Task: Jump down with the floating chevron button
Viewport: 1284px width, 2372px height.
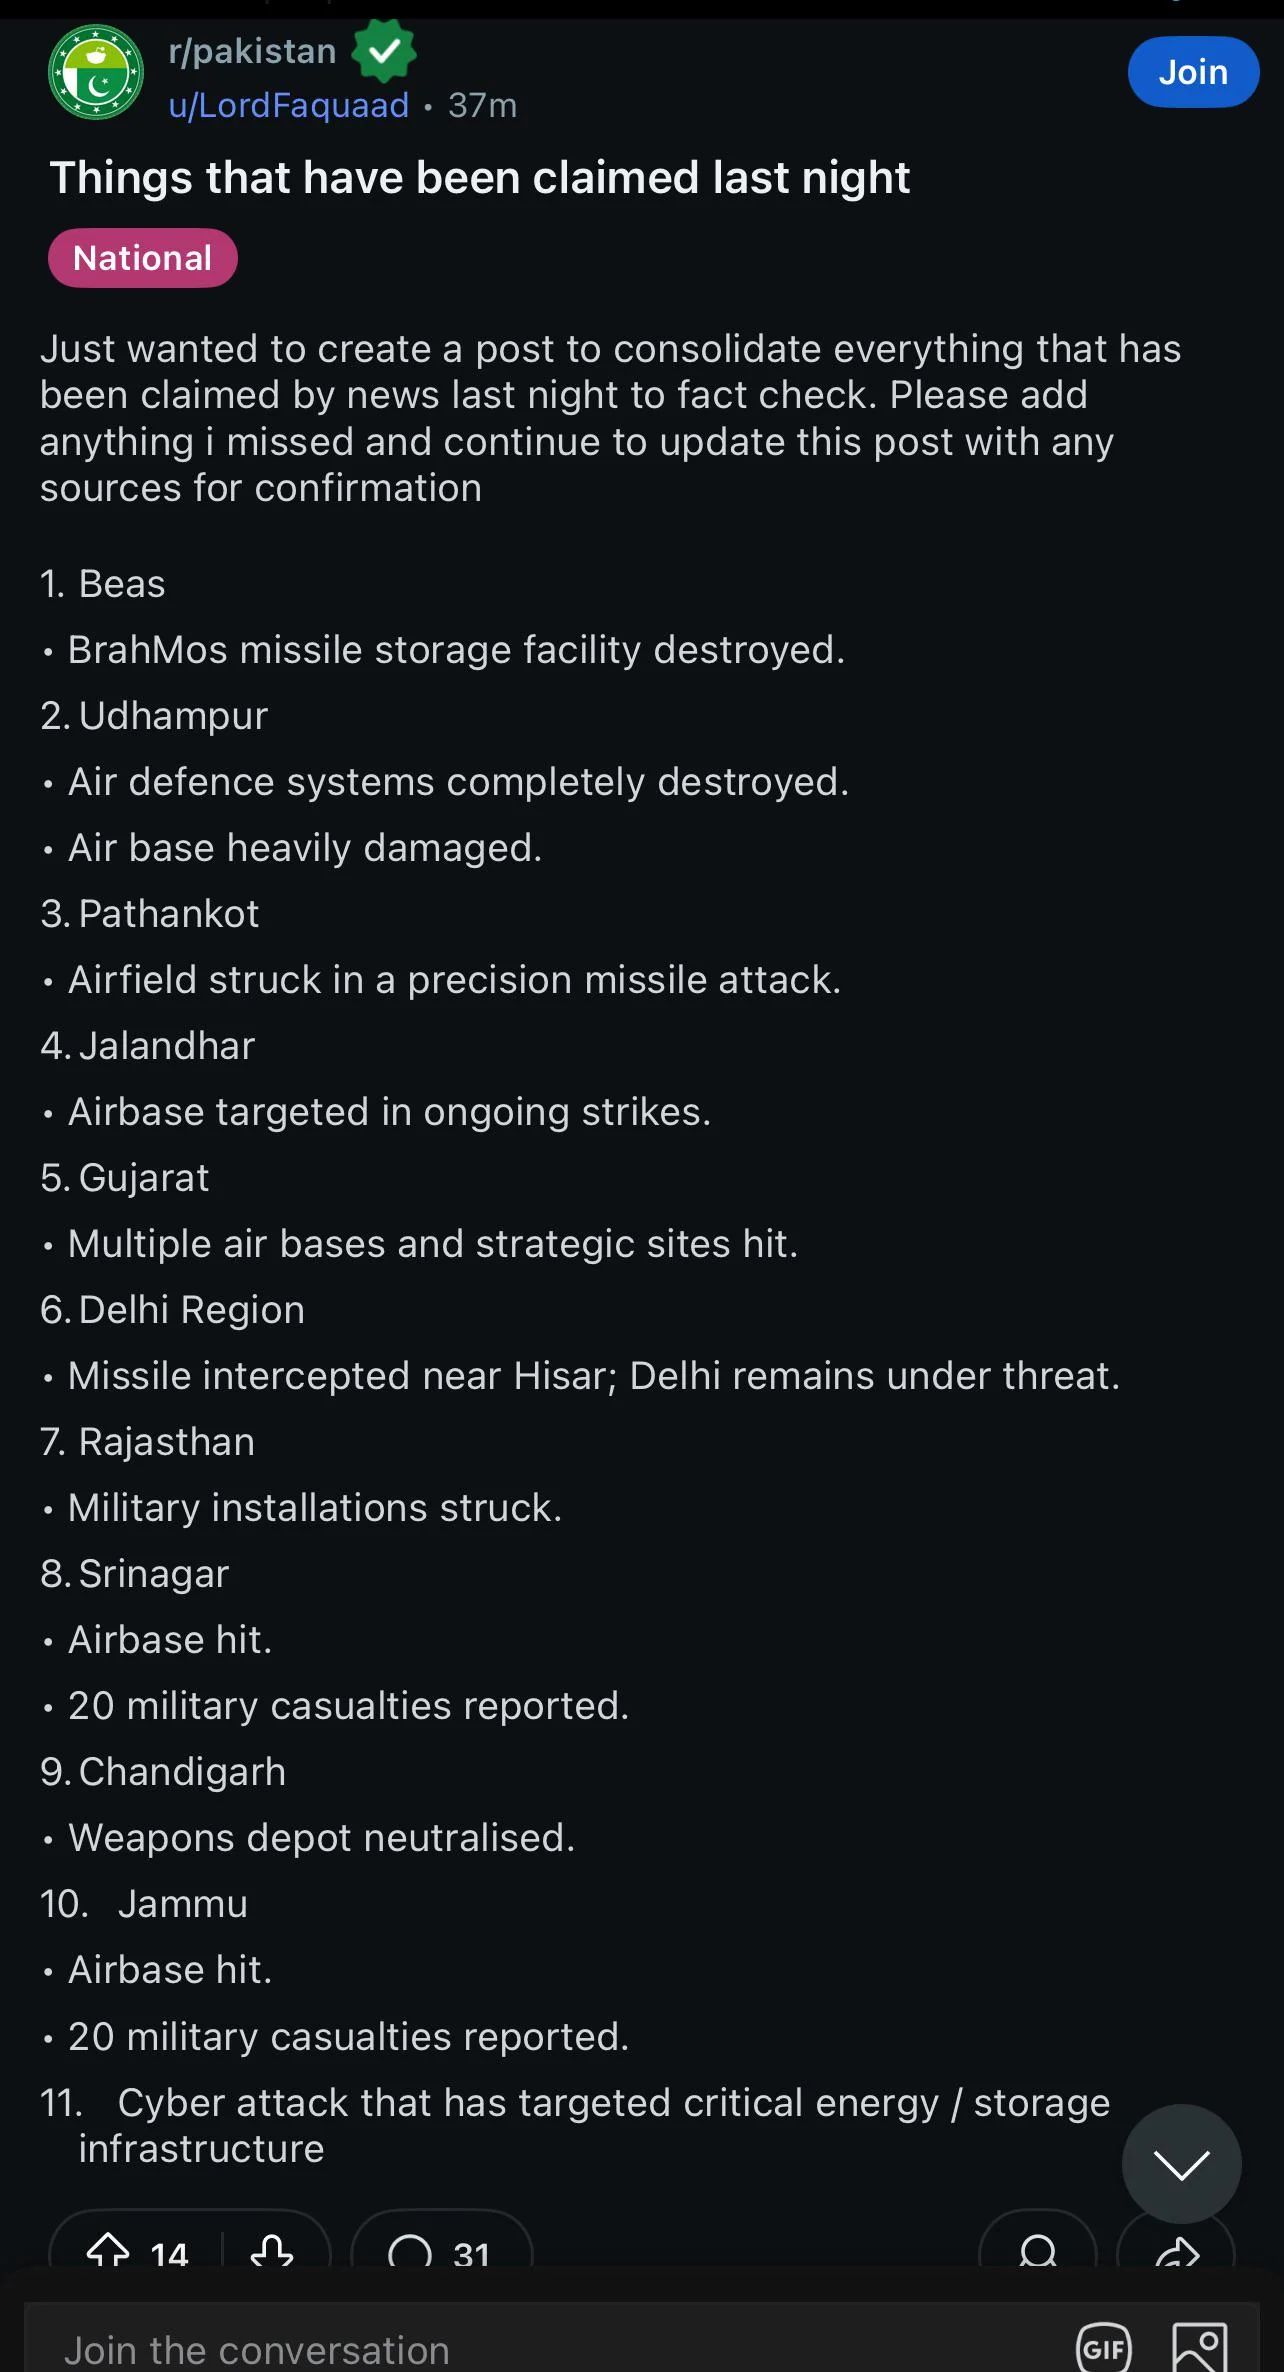Action: [x=1181, y=2163]
